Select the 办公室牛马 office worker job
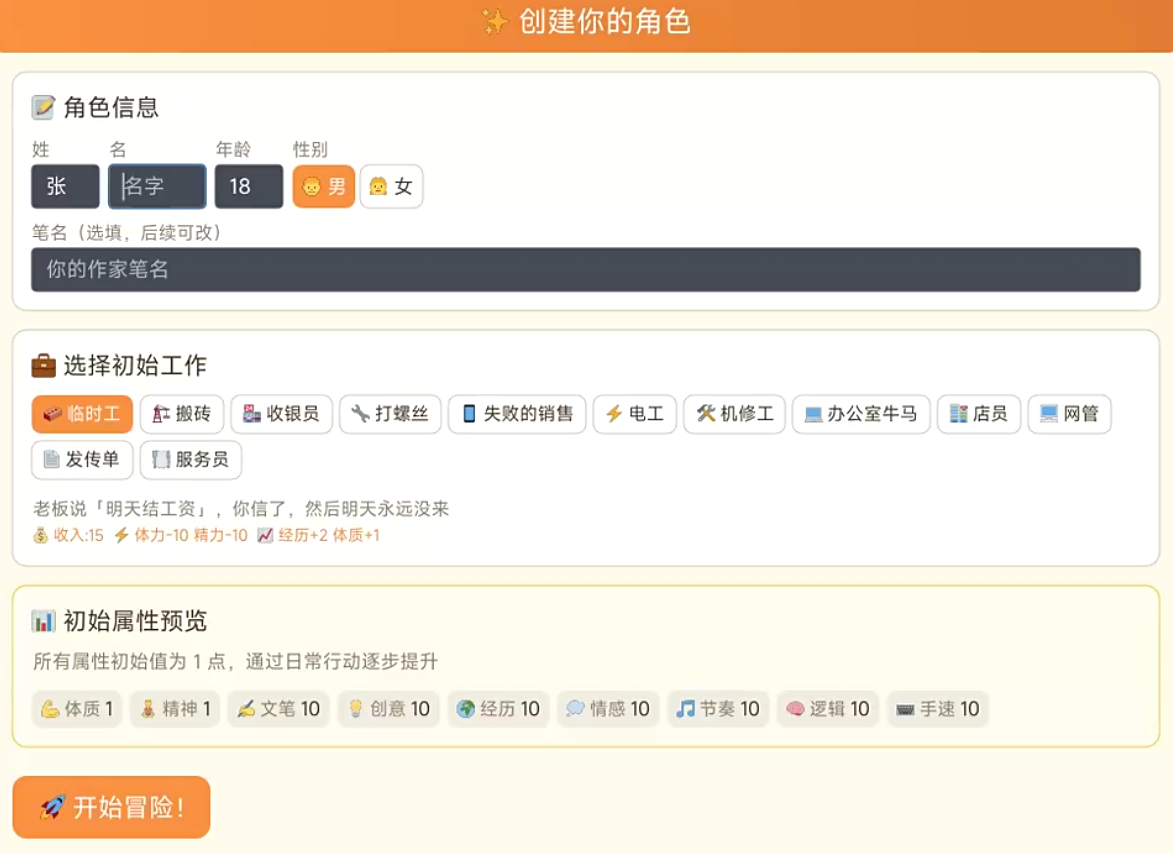 click(x=861, y=414)
